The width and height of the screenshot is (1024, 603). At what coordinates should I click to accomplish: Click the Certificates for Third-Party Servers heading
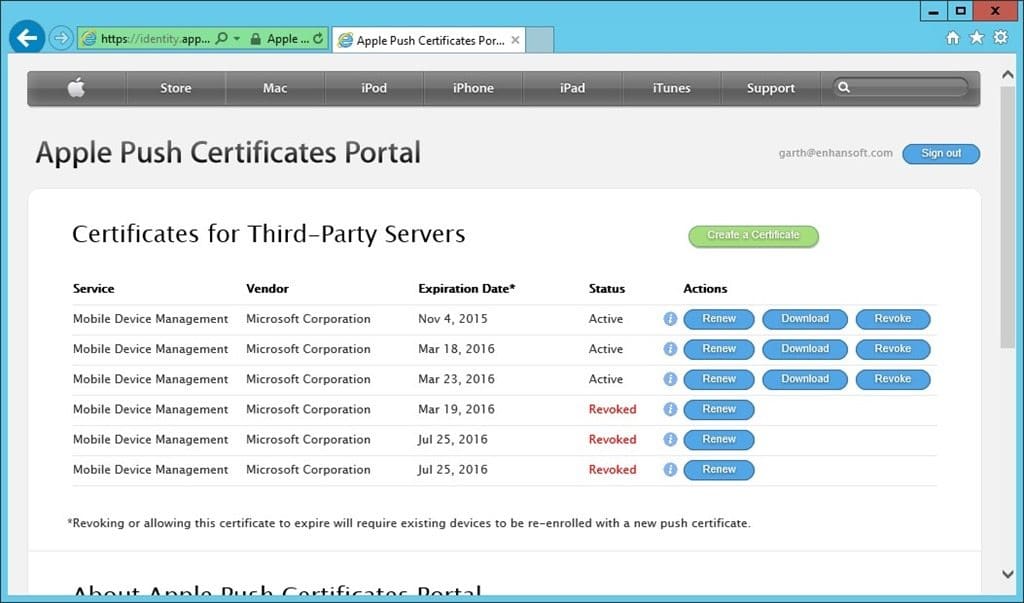268,234
